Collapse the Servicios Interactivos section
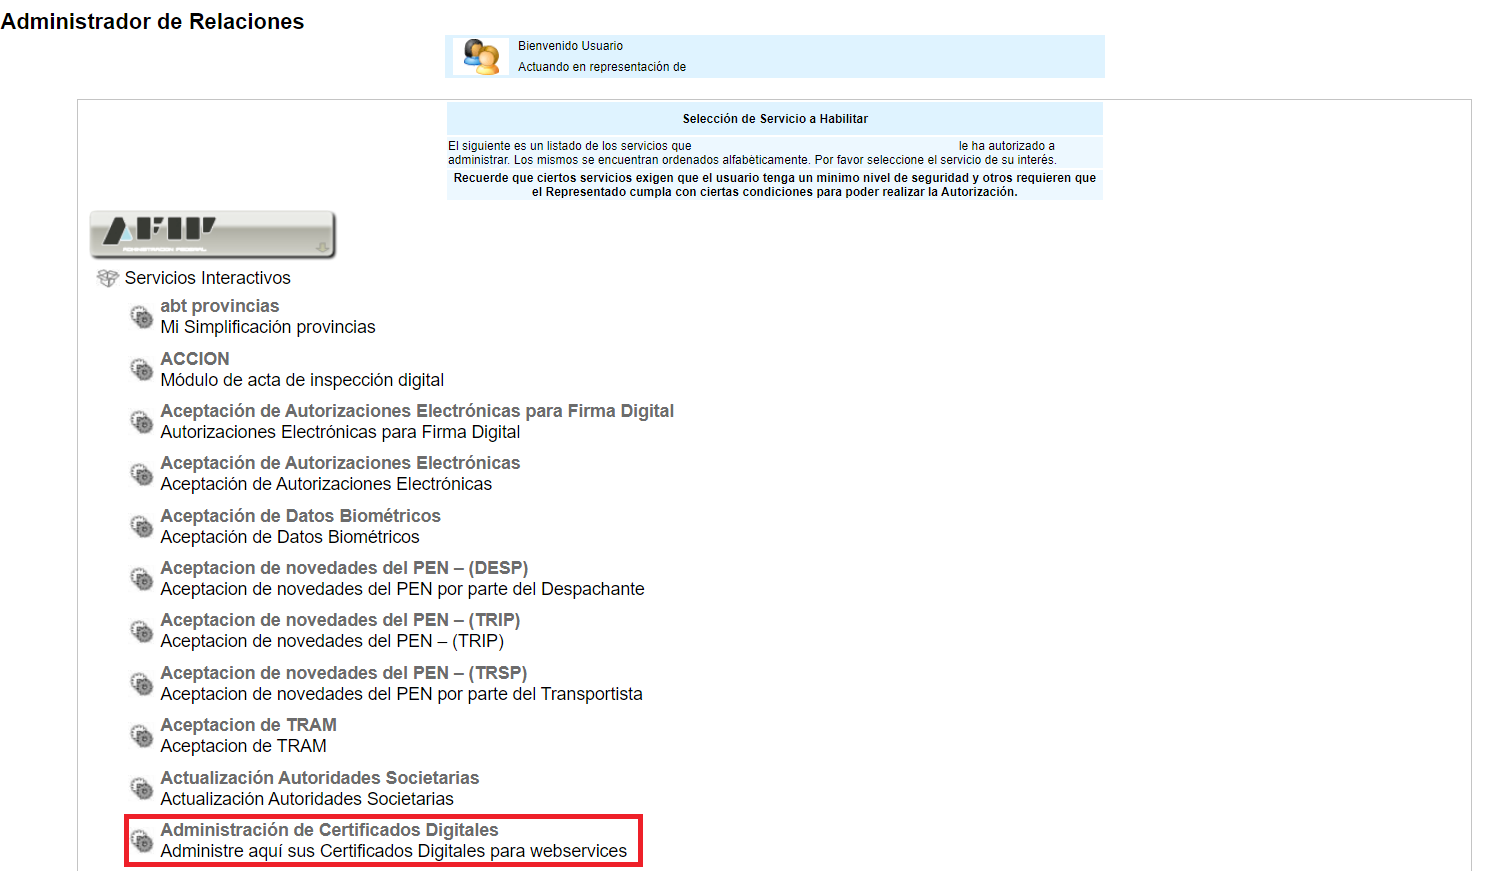This screenshot has height=871, width=1493. (207, 278)
